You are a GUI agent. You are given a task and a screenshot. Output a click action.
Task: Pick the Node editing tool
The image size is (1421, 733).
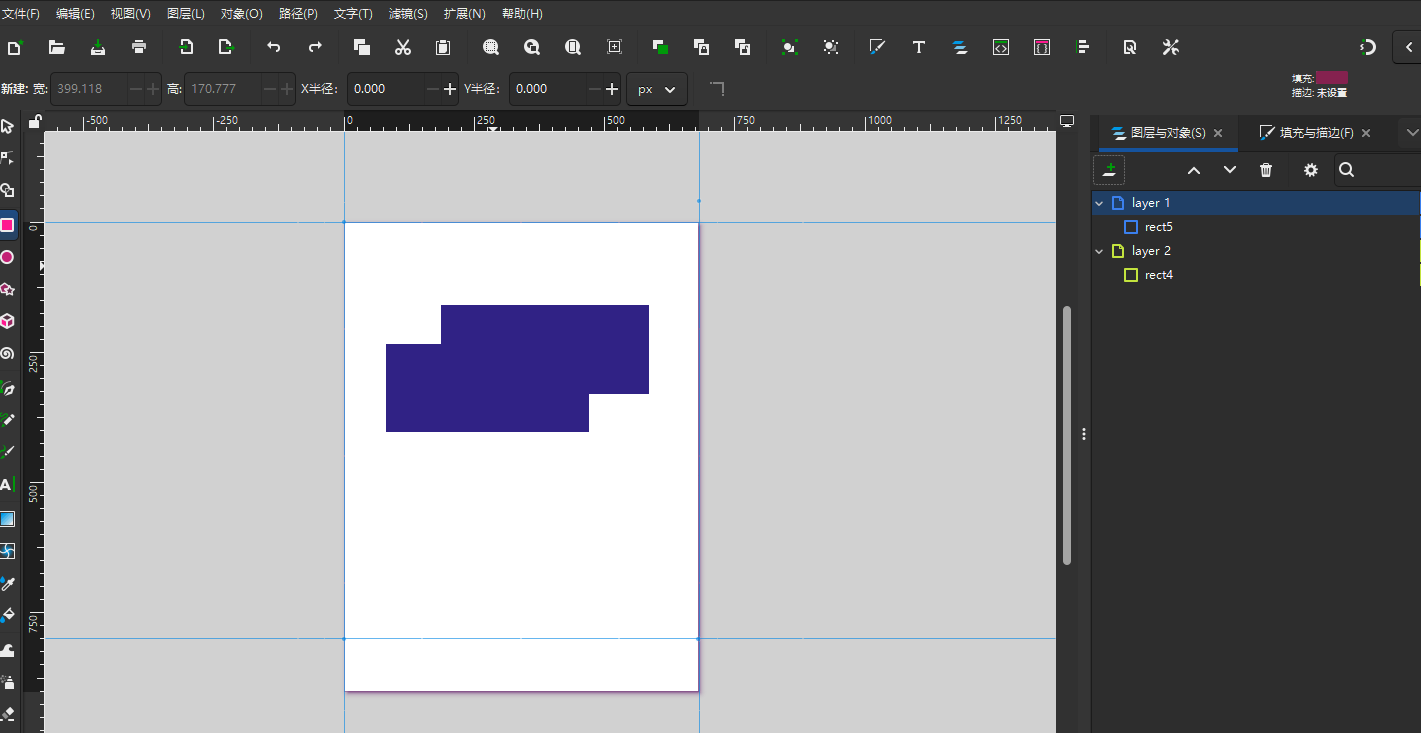[7, 158]
